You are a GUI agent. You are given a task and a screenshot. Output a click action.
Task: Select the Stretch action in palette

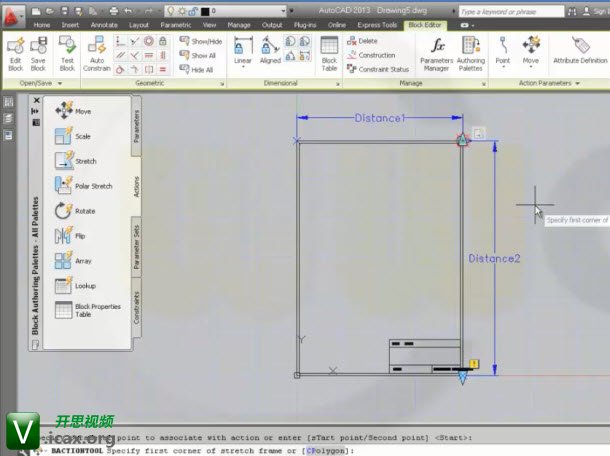click(76, 161)
